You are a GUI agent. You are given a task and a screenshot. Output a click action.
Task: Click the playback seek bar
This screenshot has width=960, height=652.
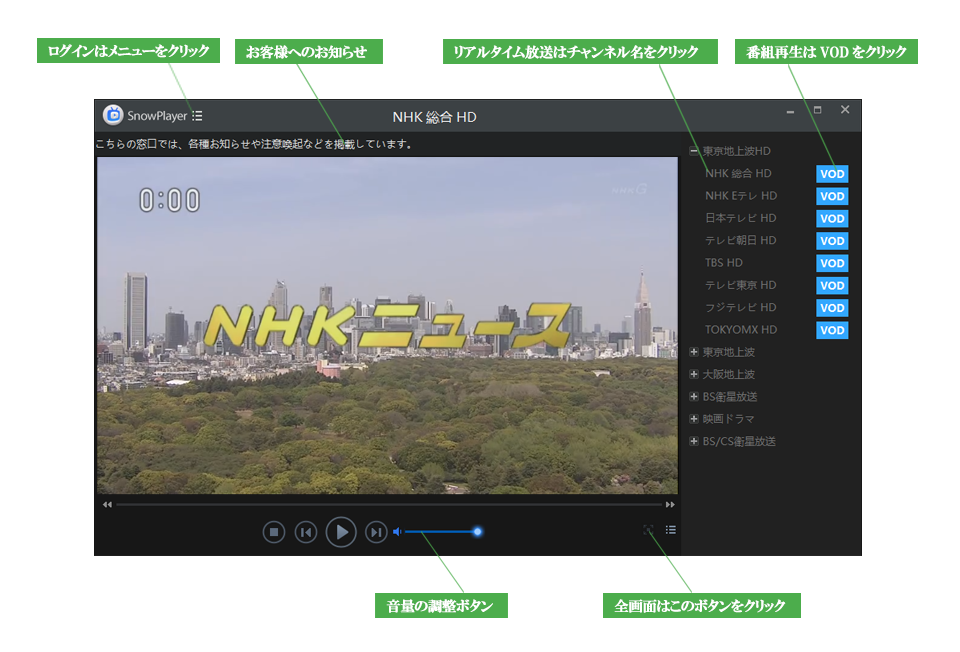[x=389, y=504]
